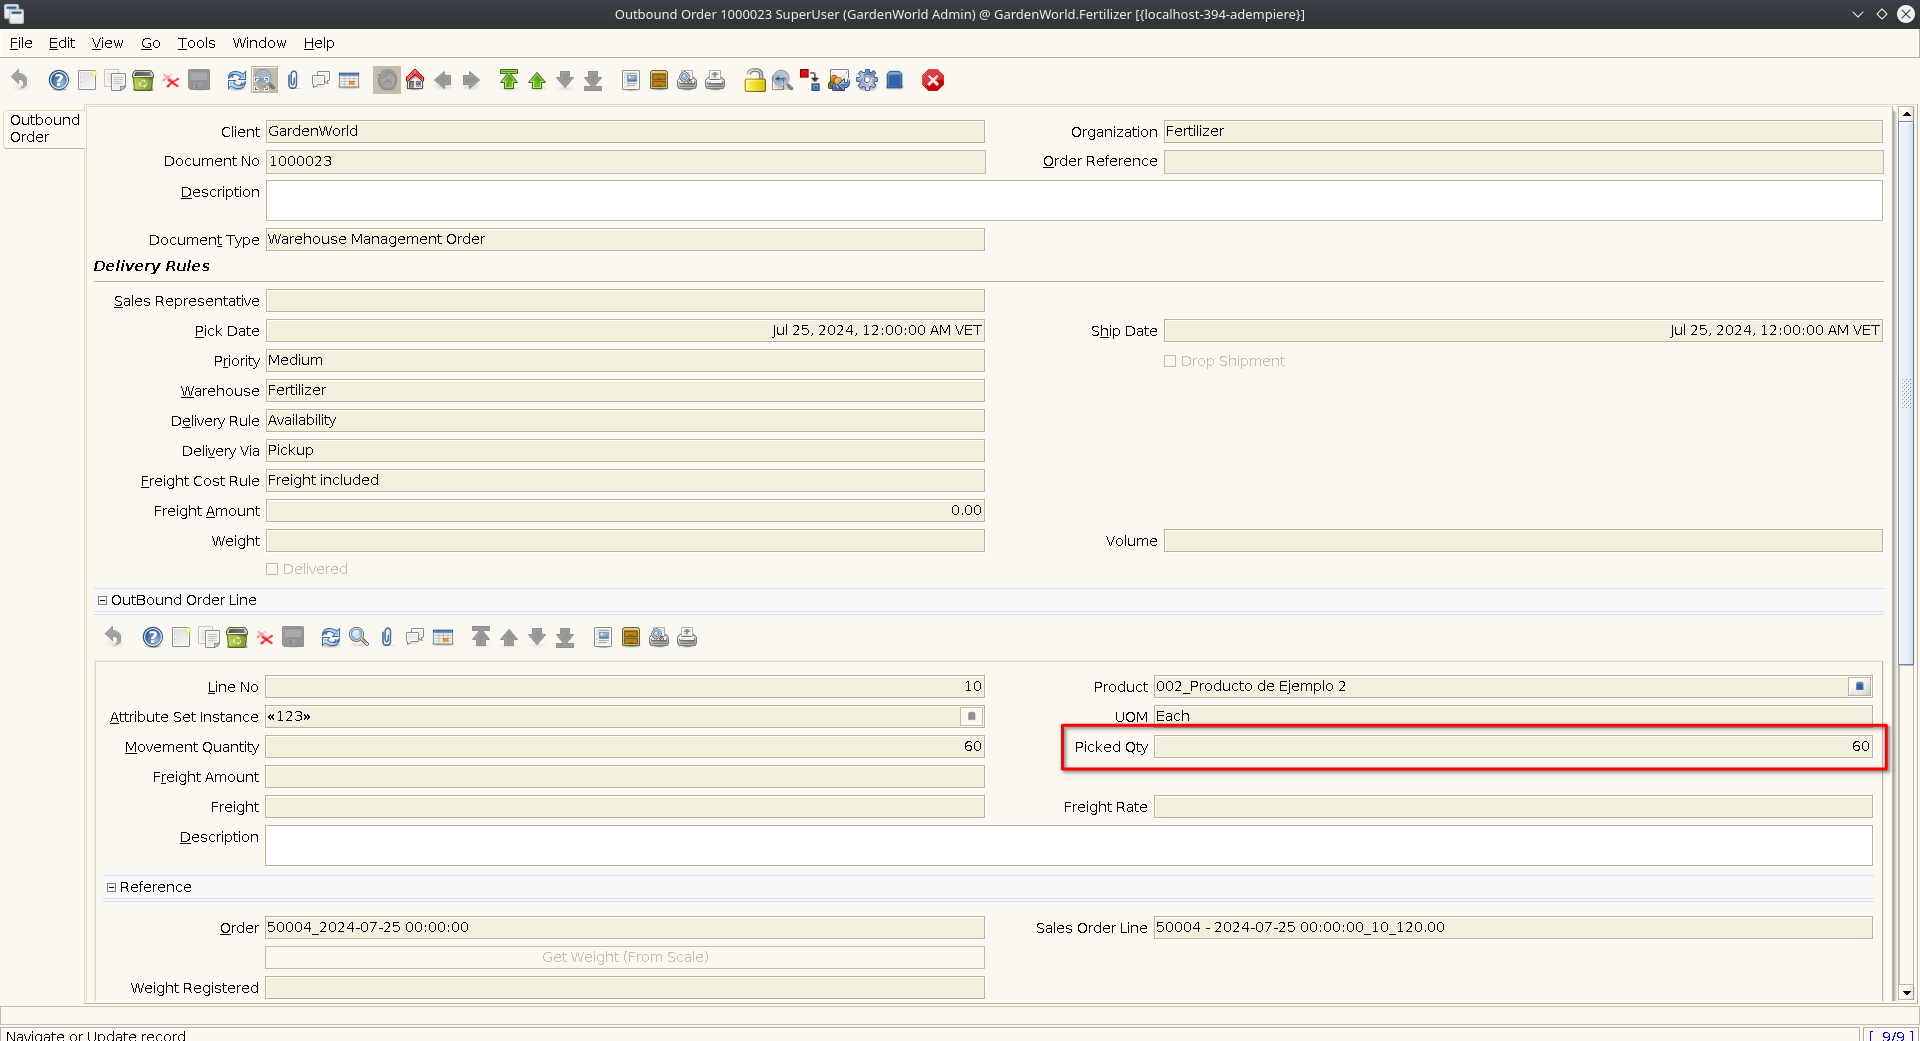The height and width of the screenshot is (1041, 1920).
Task: Open the Tools menu
Action: coord(197,43)
